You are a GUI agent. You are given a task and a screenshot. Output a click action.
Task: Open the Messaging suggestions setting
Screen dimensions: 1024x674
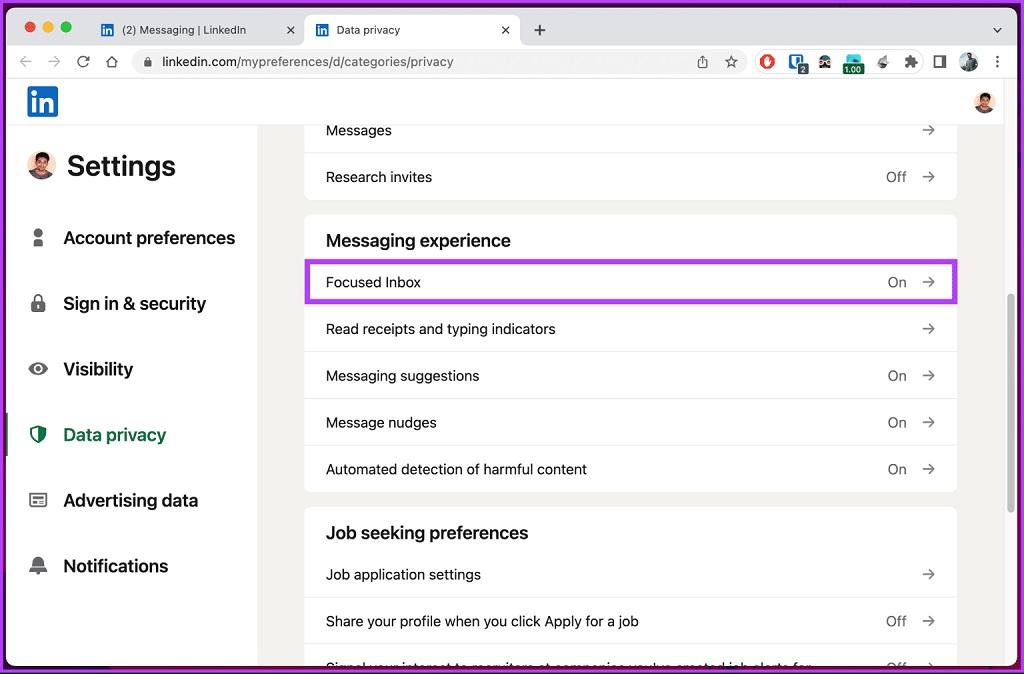click(x=630, y=376)
